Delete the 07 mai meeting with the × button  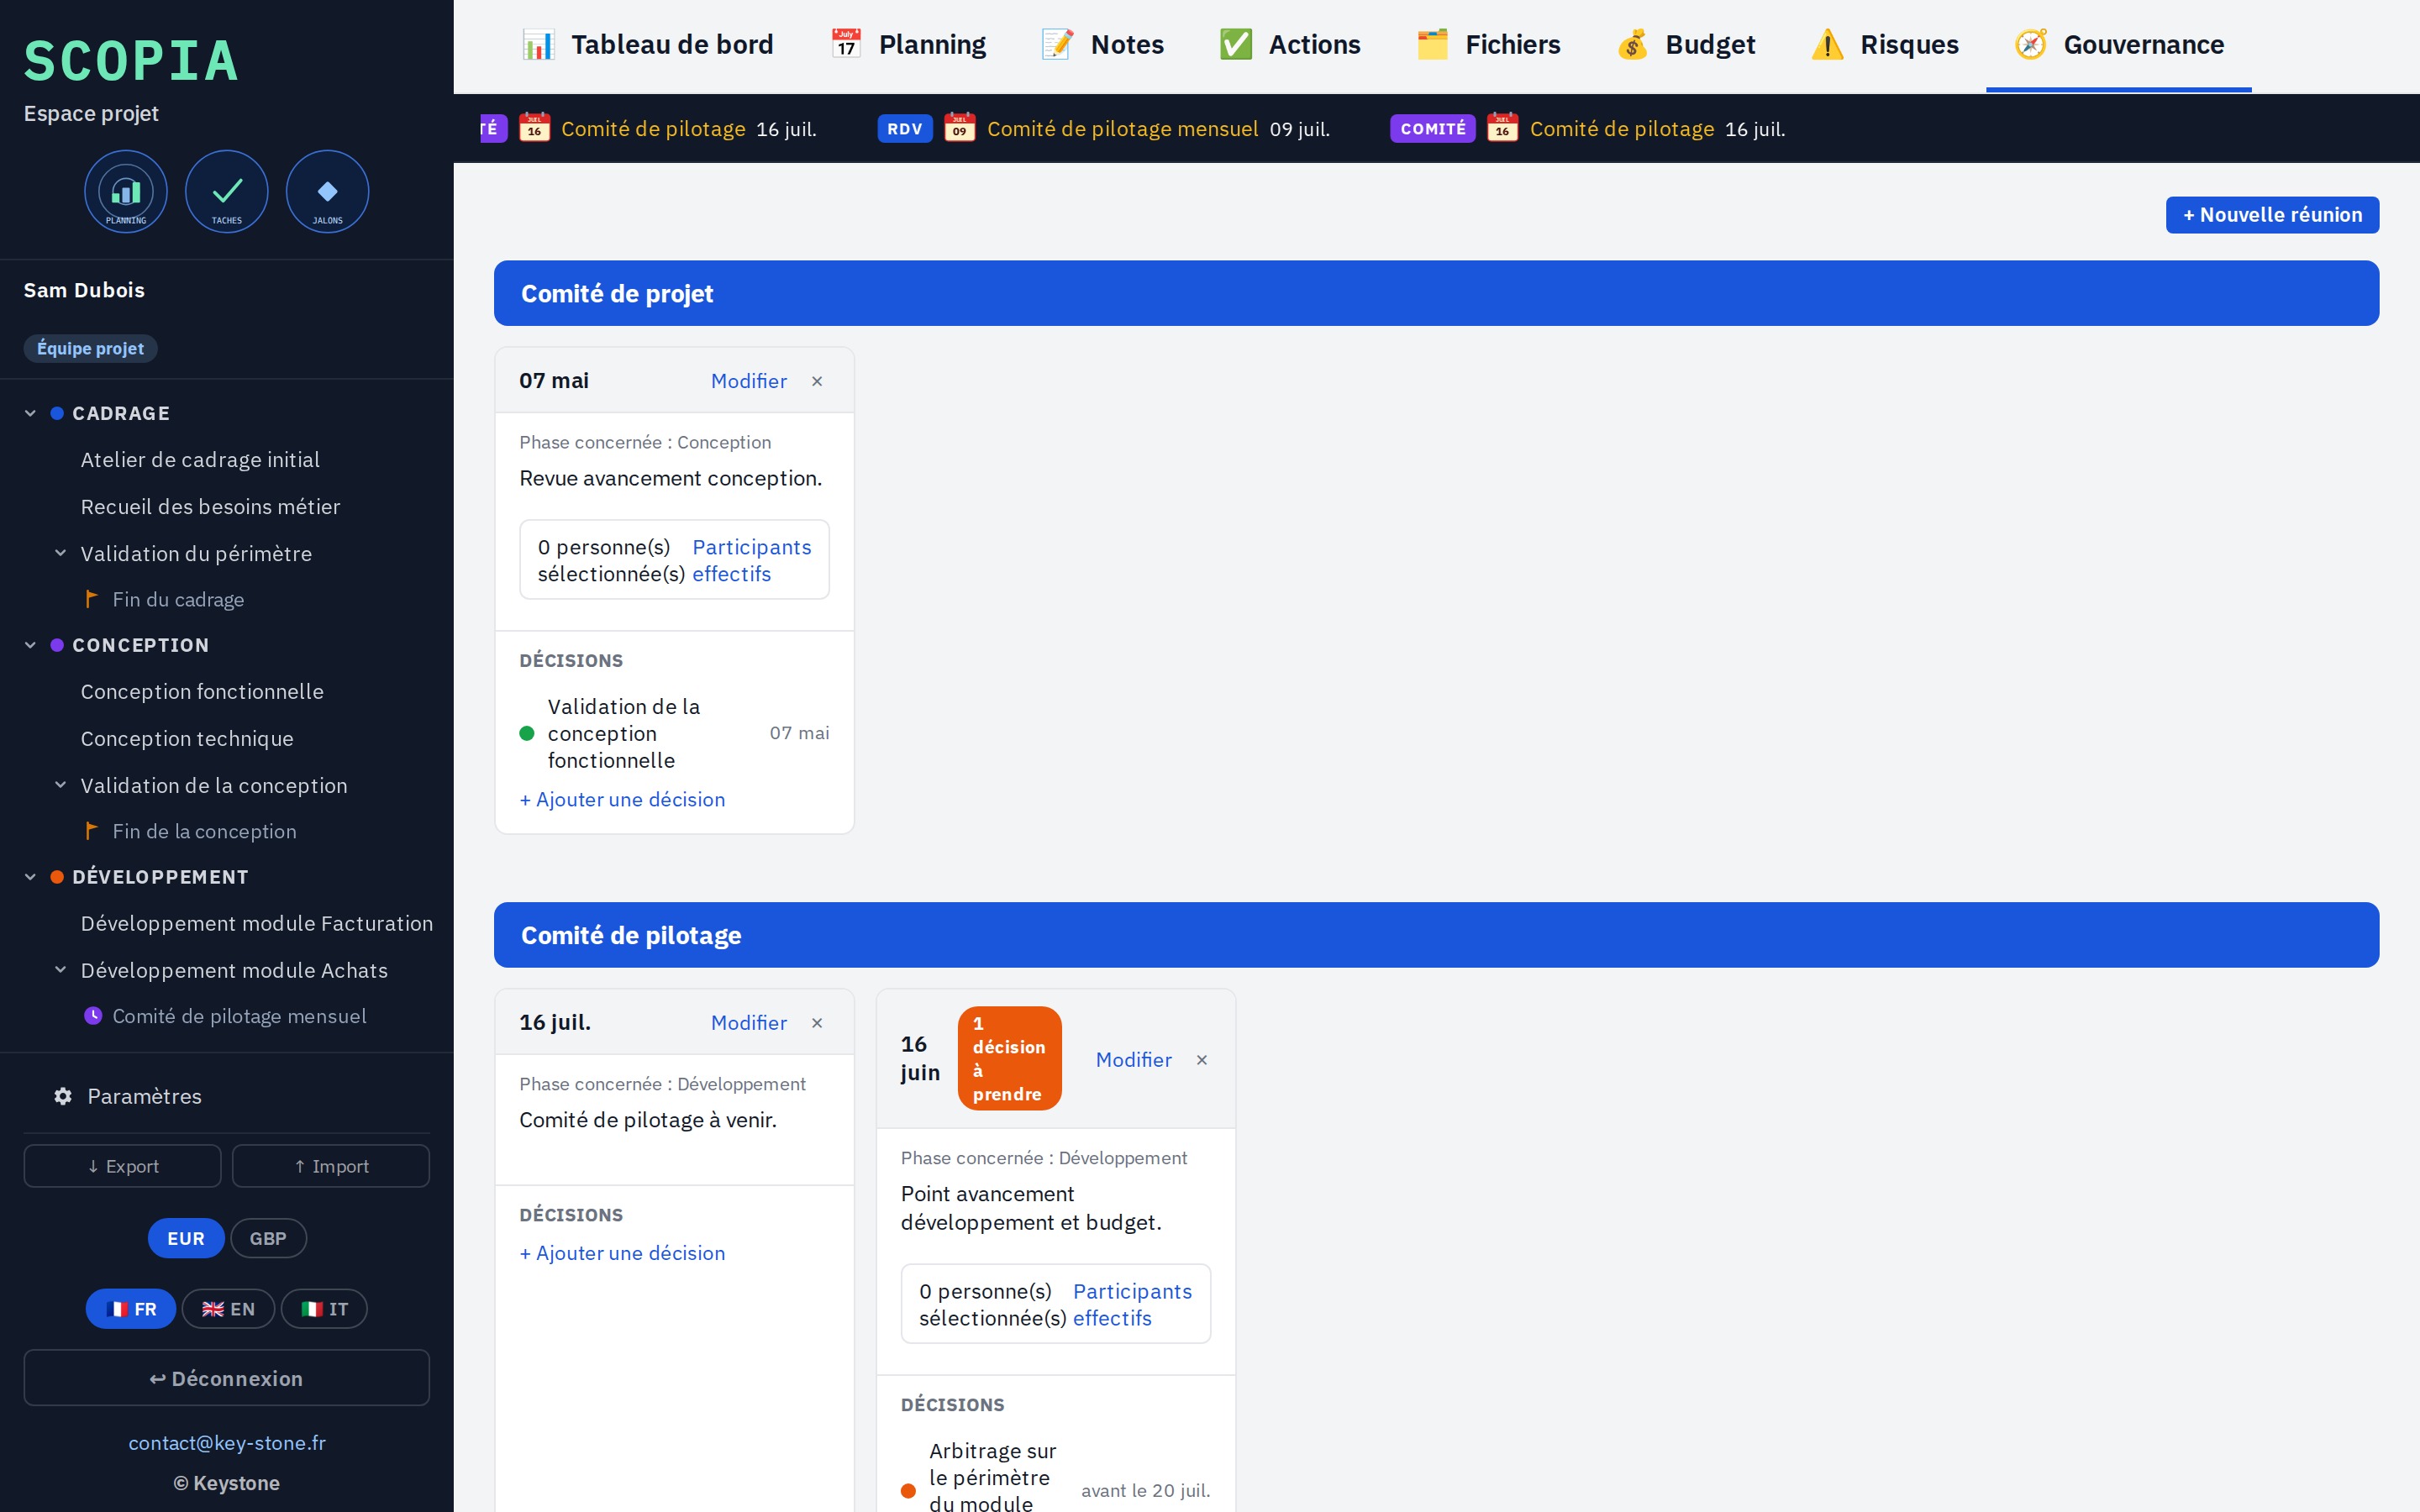click(817, 381)
